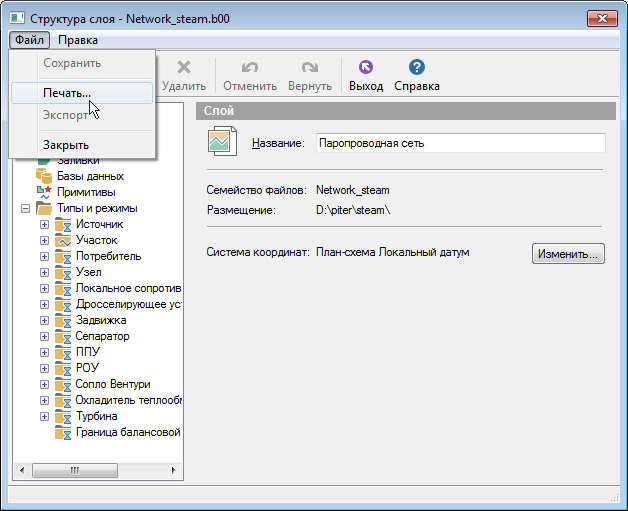Image resolution: width=628 pixels, height=511 pixels.
Task: Click the Отменить undo icon
Action: coord(250,67)
